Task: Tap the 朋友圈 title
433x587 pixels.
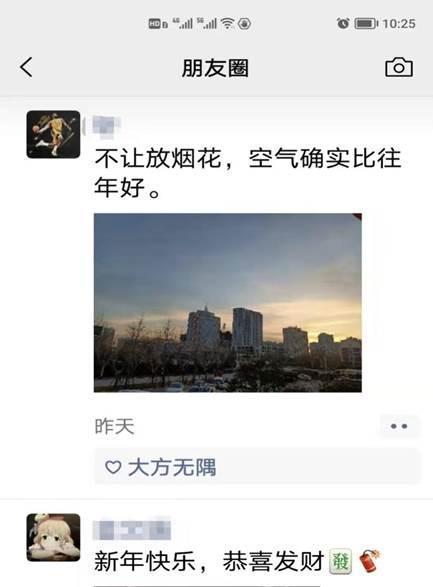Action: point(215,68)
